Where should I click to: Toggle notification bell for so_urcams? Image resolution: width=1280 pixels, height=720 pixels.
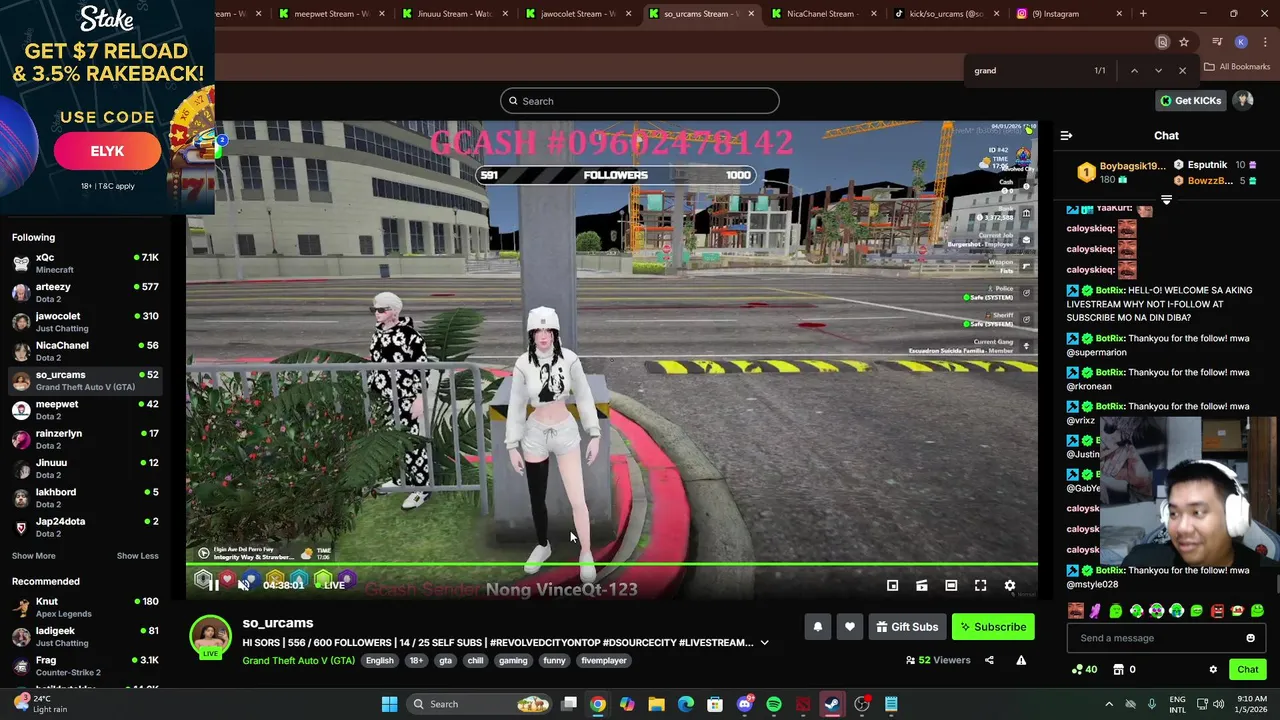pos(817,627)
